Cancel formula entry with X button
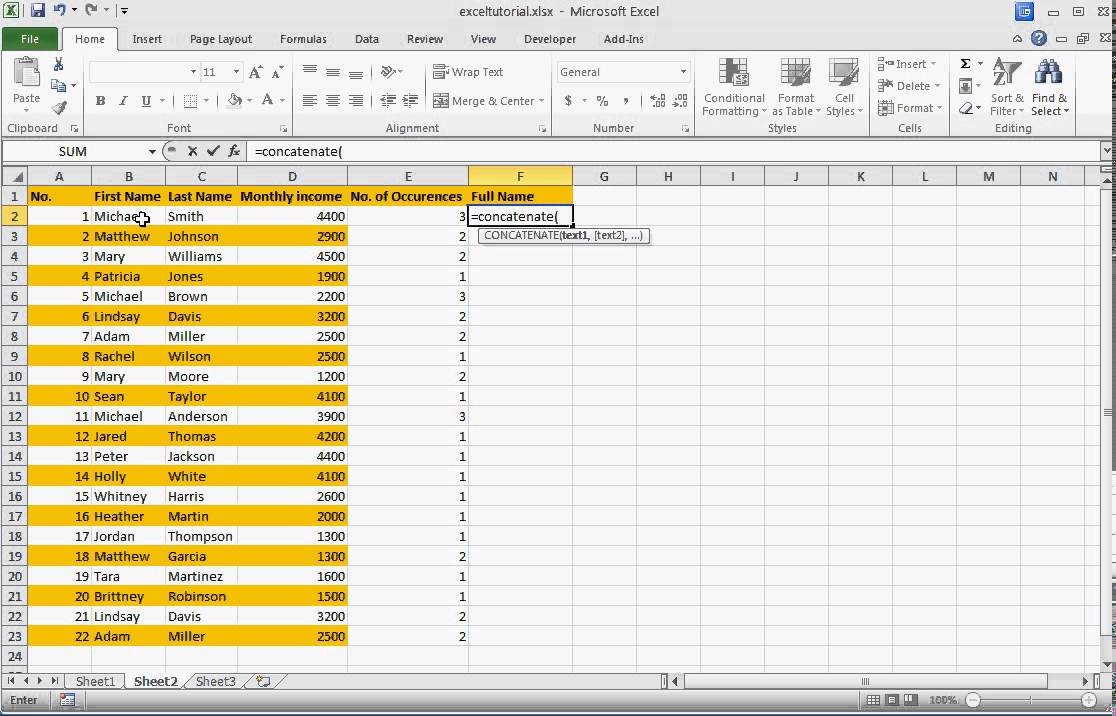The image size is (1116, 716). [192, 151]
